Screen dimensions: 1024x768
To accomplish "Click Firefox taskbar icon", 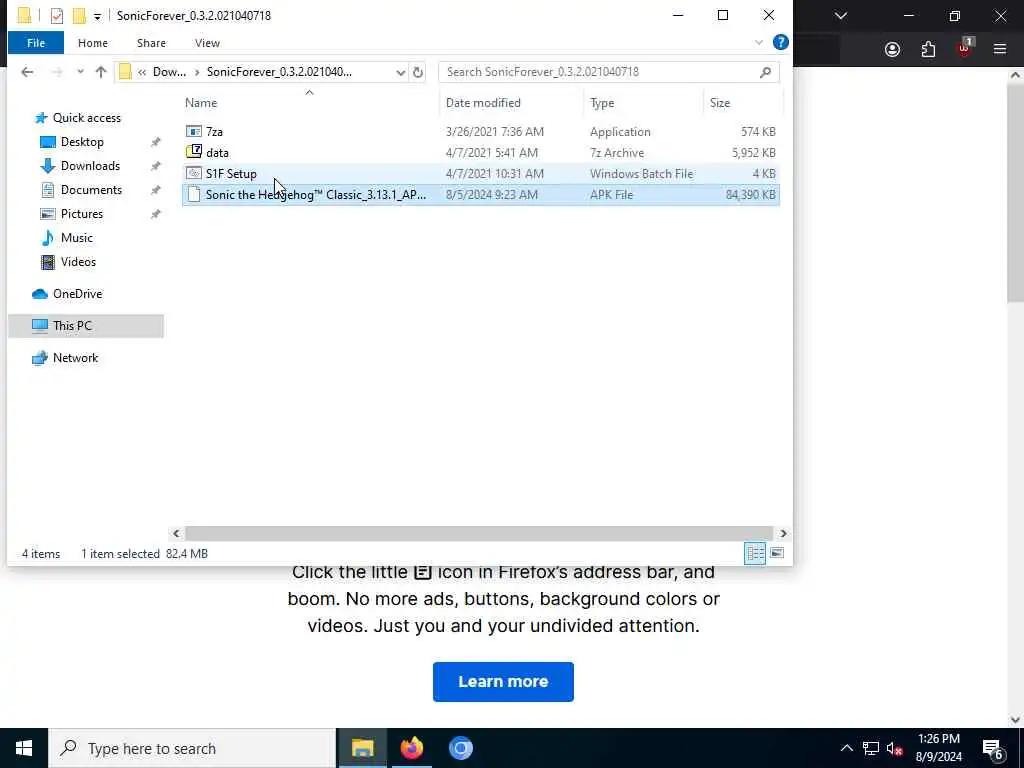I will pos(411,748).
